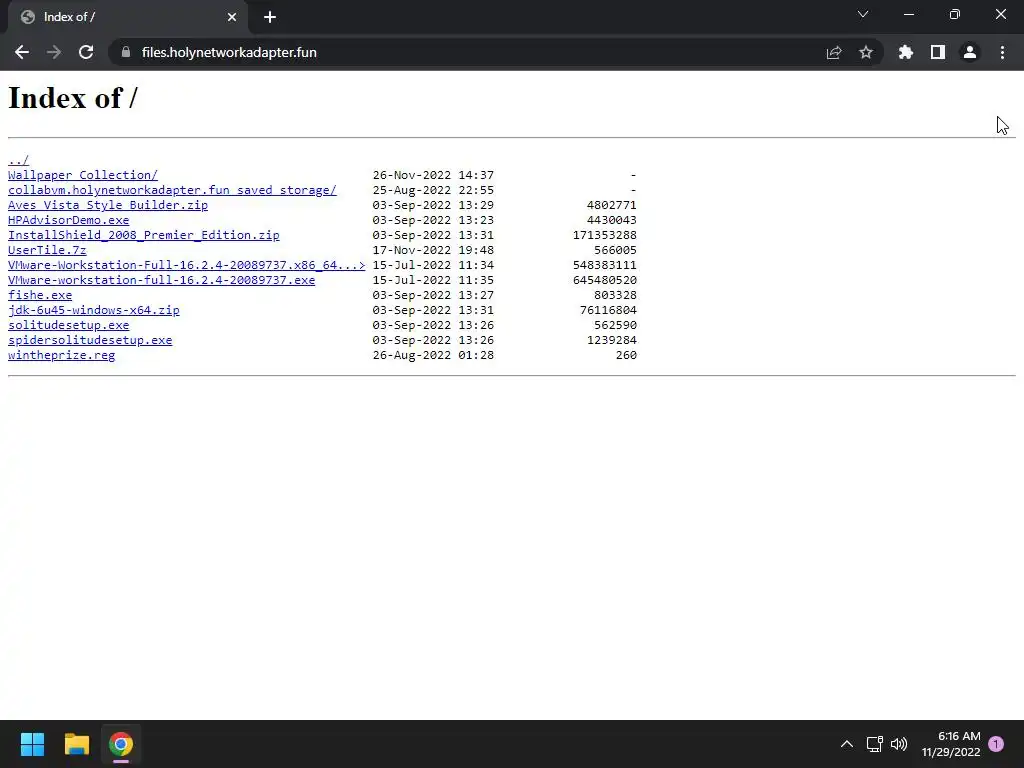This screenshot has height=768, width=1024.
Task: View site information lock icon
Action: tap(126, 52)
